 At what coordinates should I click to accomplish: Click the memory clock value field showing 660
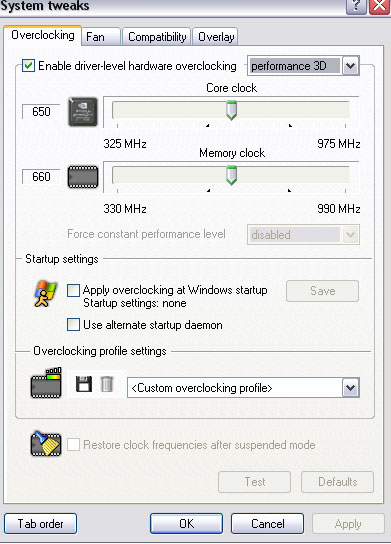pyautogui.click(x=41, y=177)
